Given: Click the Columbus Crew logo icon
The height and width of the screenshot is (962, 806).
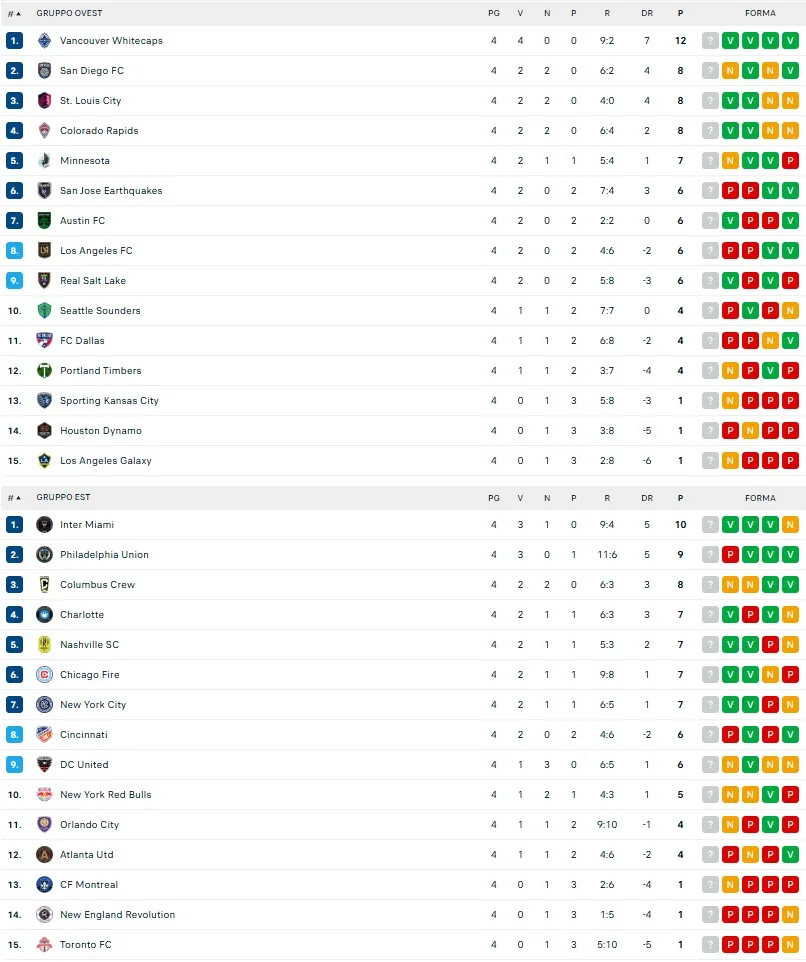Looking at the screenshot, I should pos(44,585).
